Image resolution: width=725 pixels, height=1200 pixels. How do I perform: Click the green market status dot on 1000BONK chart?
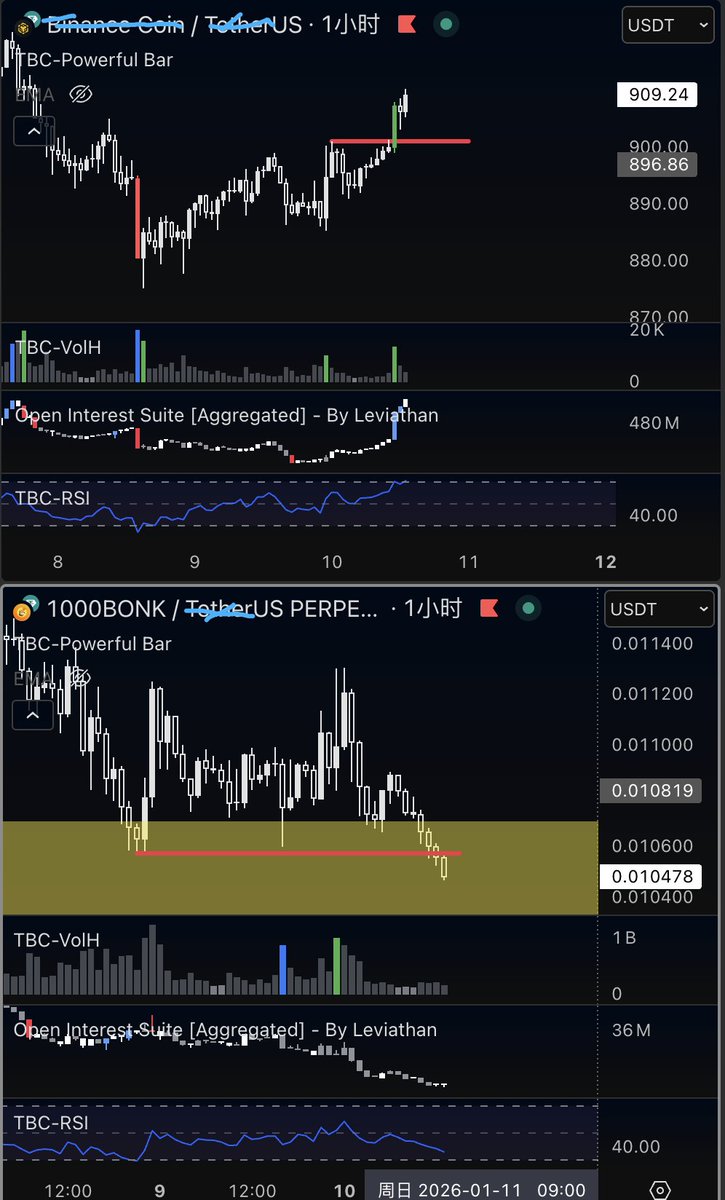coord(528,608)
